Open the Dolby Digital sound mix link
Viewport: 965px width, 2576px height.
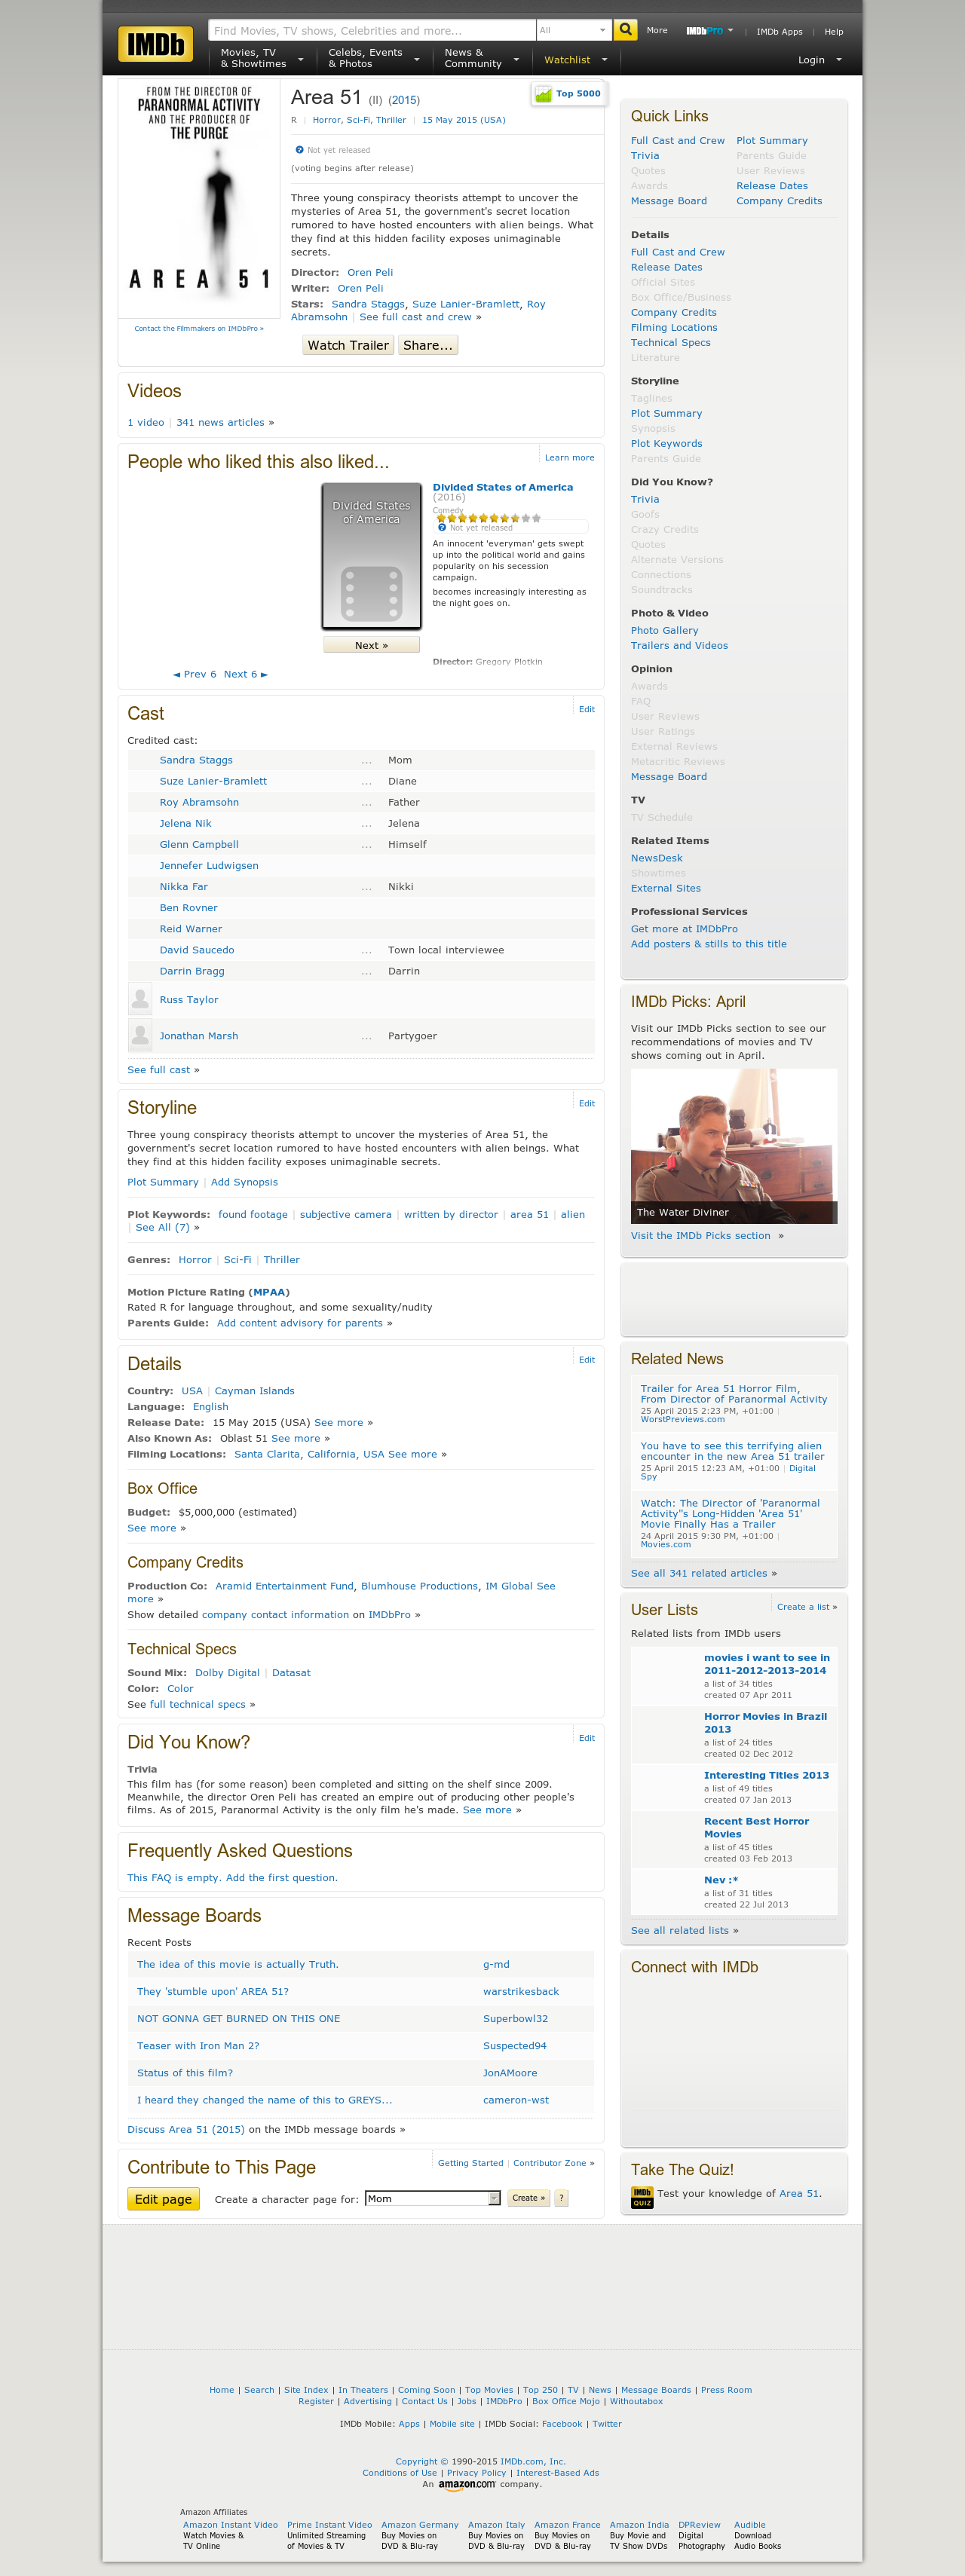(x=227, y=1673)
